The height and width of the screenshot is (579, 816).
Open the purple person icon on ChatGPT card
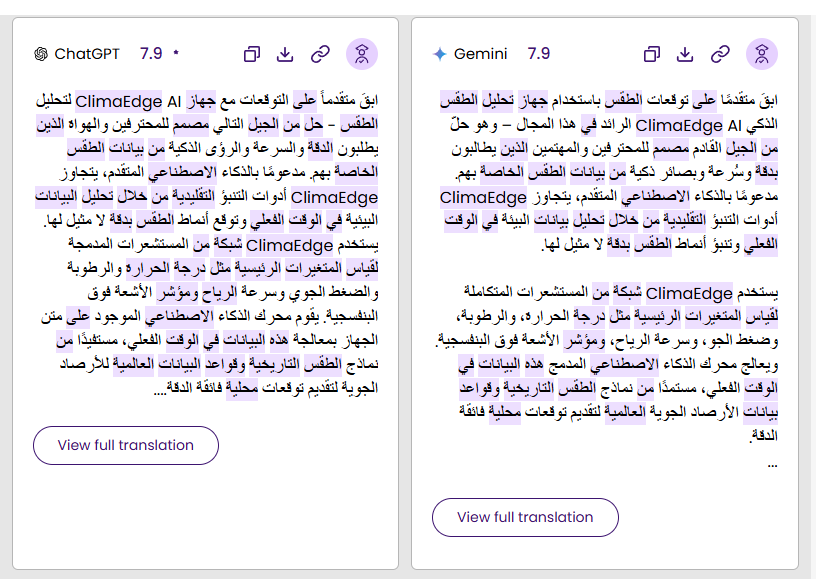pyautogui.click(x=362, y=54)
